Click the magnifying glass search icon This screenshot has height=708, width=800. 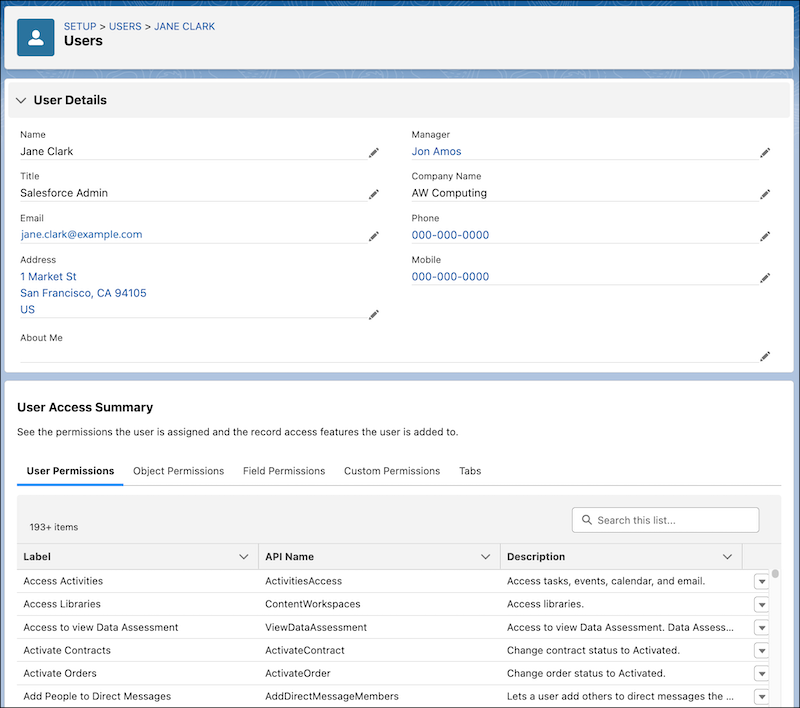pos(587,519)
